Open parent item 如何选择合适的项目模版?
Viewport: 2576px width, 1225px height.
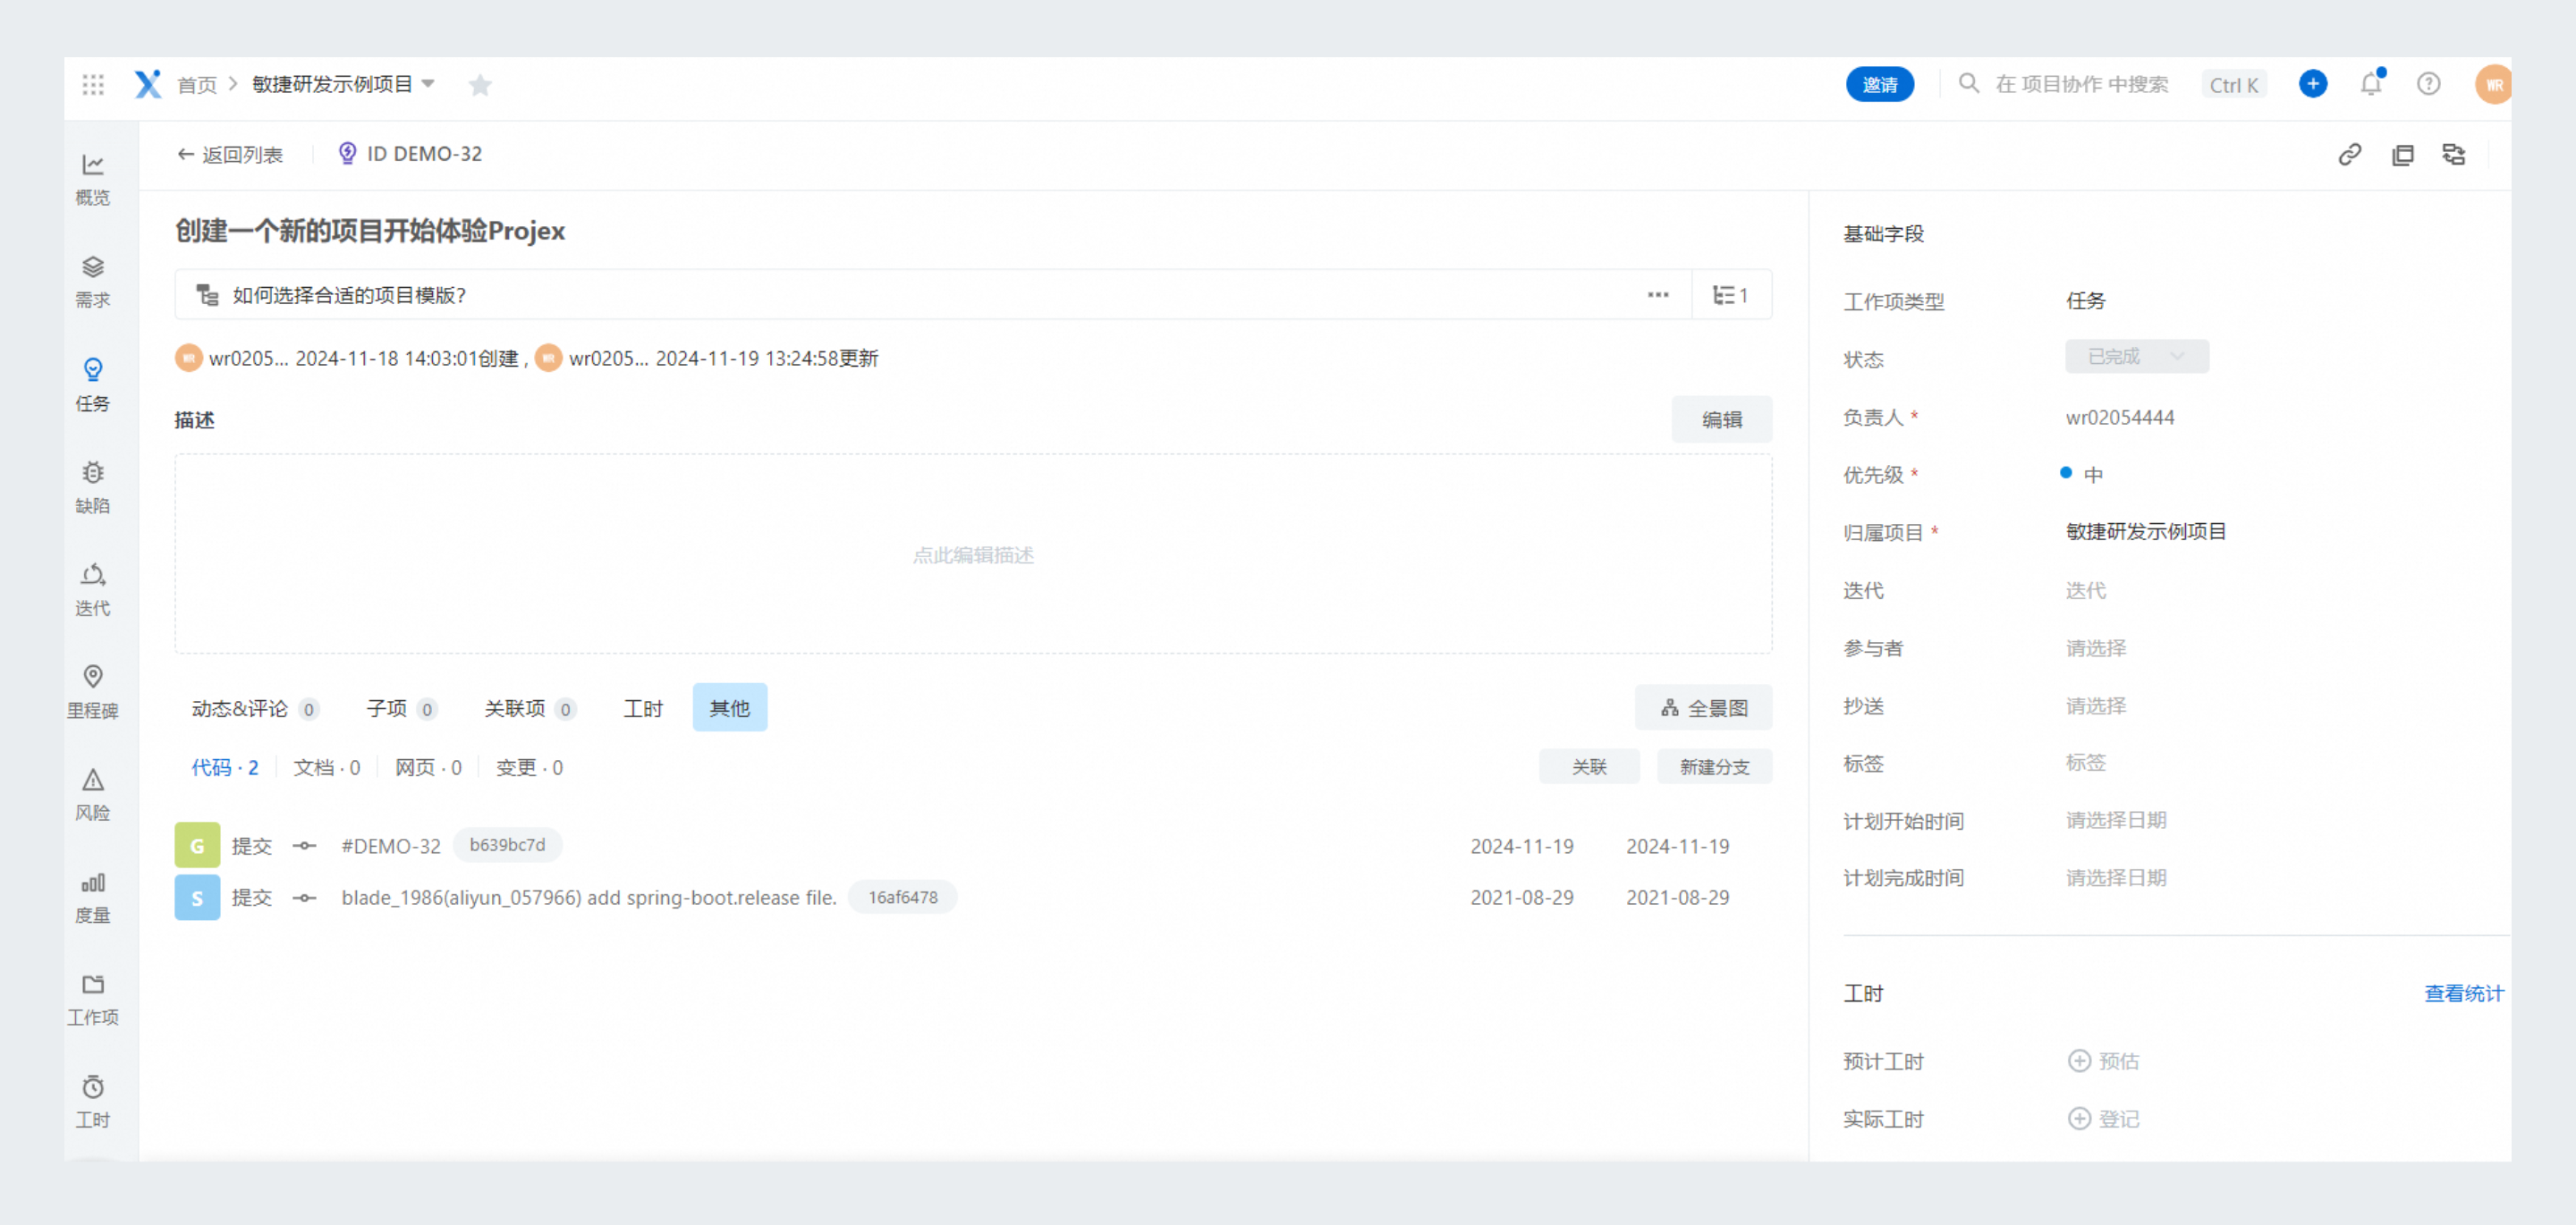pos(349,295)
